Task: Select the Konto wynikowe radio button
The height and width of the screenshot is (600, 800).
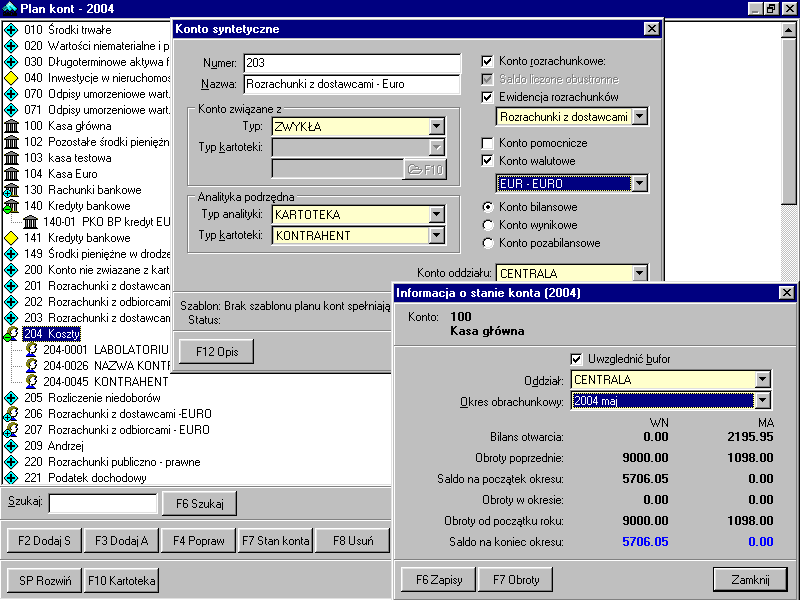Action: [x=488, y=225]
